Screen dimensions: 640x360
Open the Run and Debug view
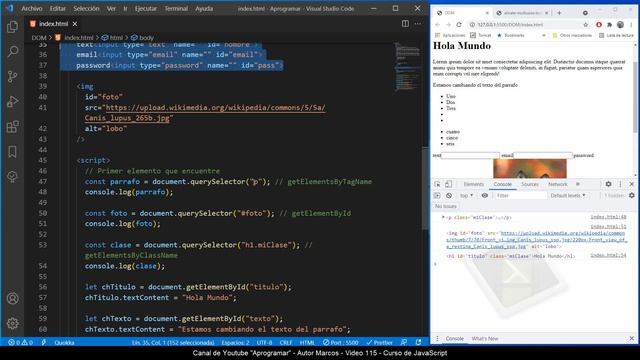pos(13,101)
